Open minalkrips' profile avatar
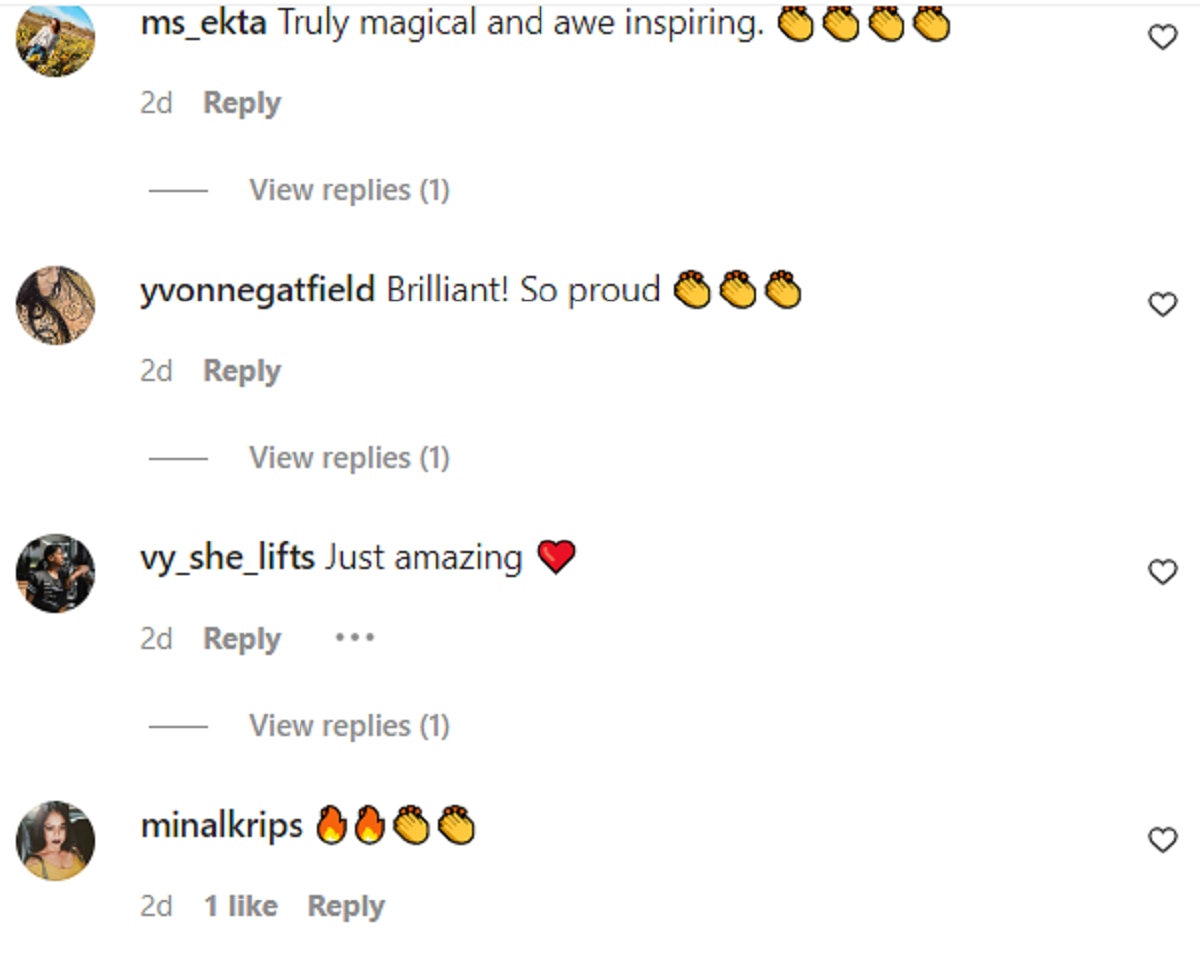 click(56, 840)
